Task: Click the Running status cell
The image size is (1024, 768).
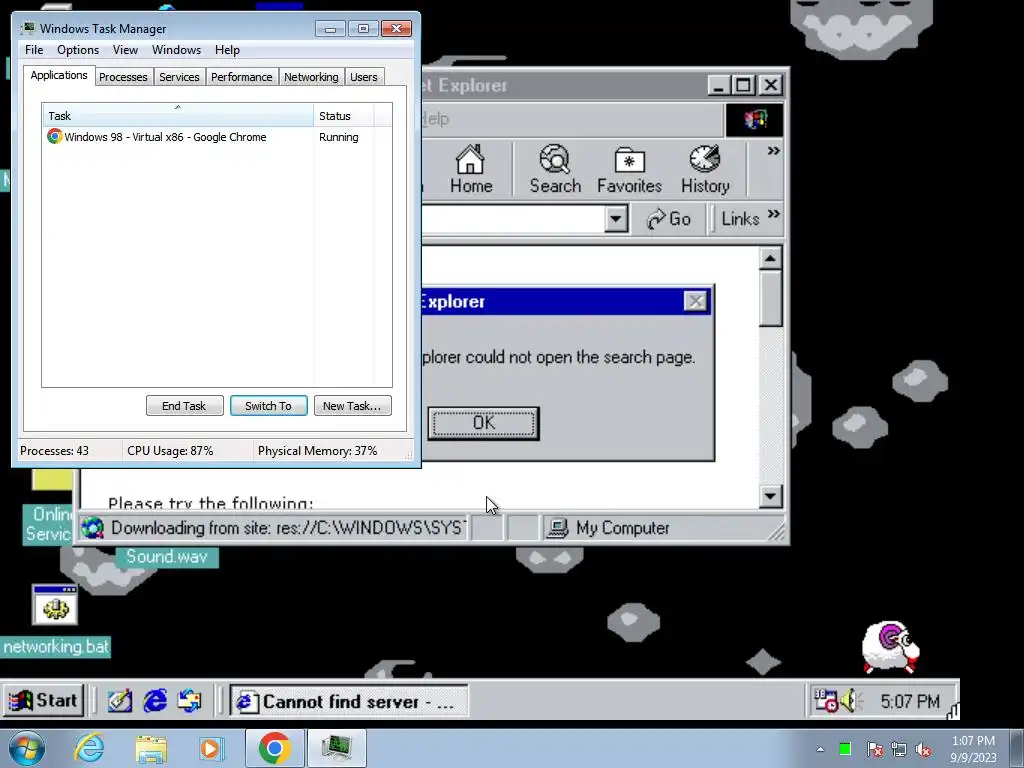Action: click(x=338, y=137)
